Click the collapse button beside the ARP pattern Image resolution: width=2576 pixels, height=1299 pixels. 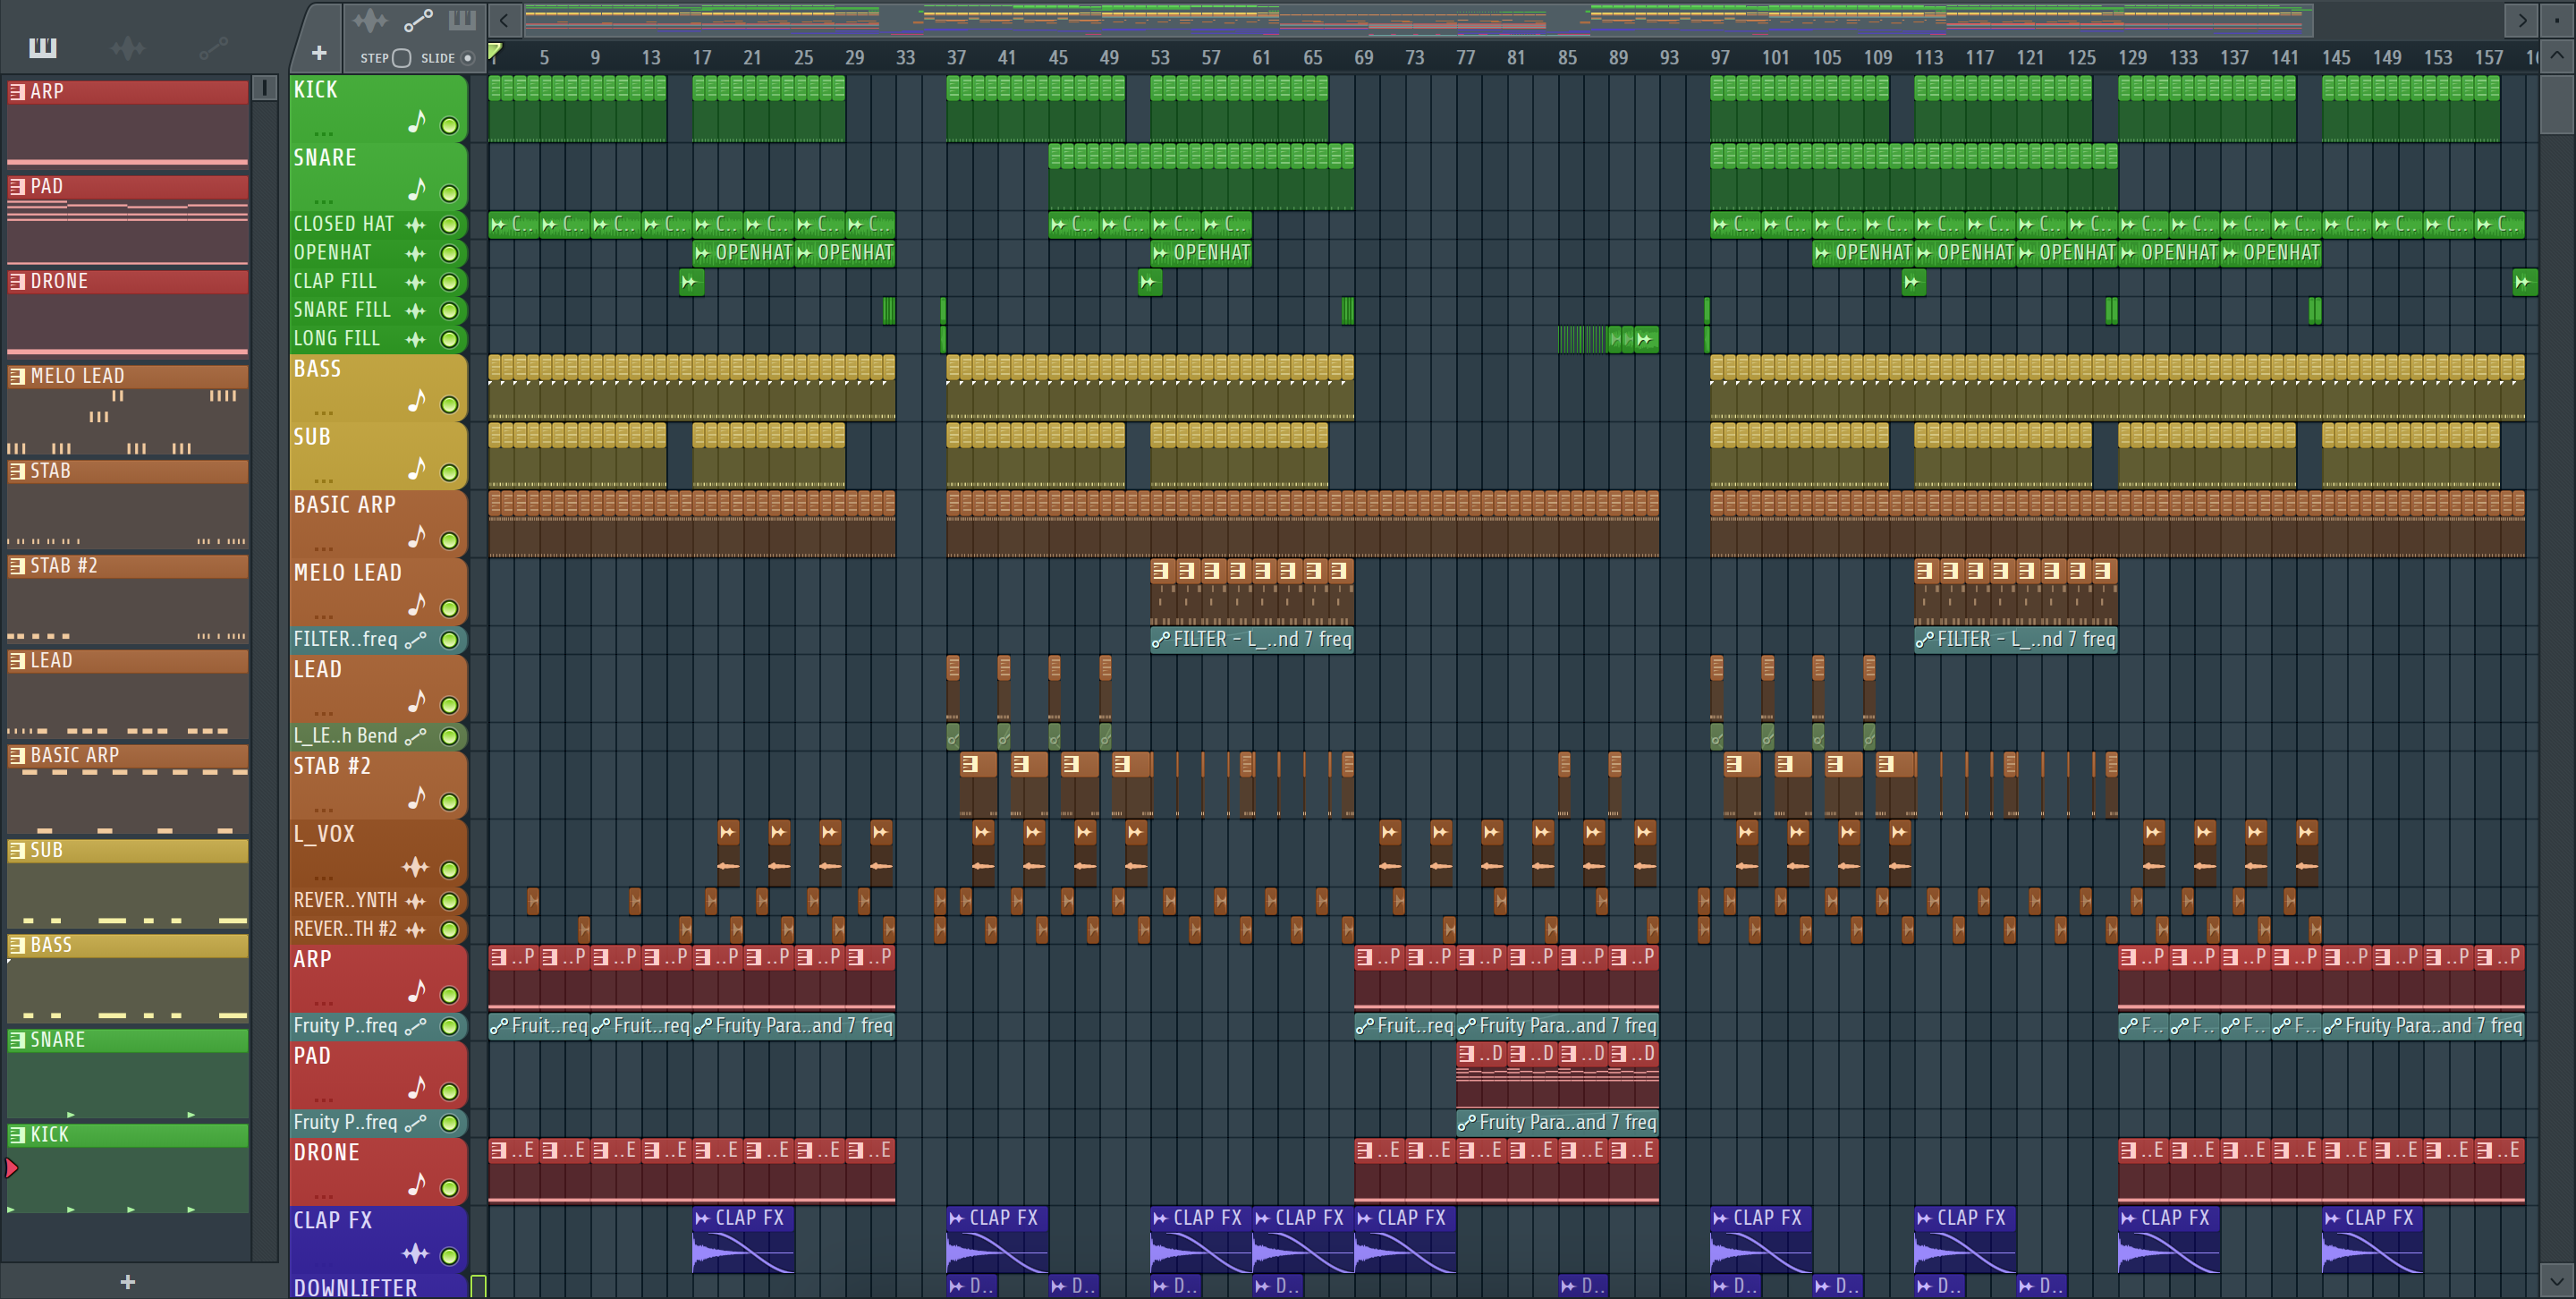265,88
